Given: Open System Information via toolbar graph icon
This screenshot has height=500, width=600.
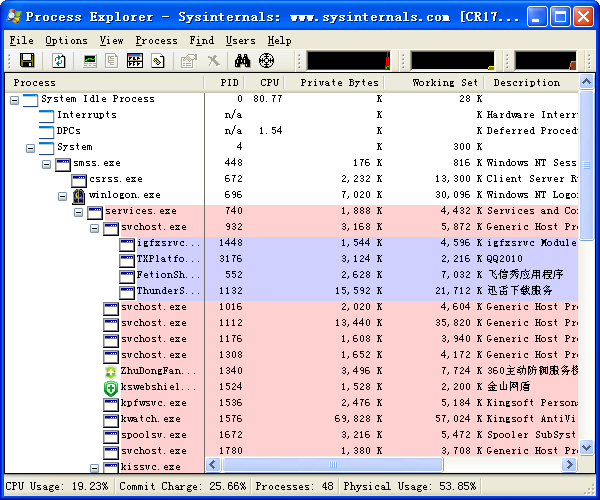Looking at the screenshot, I should (90, 61).
